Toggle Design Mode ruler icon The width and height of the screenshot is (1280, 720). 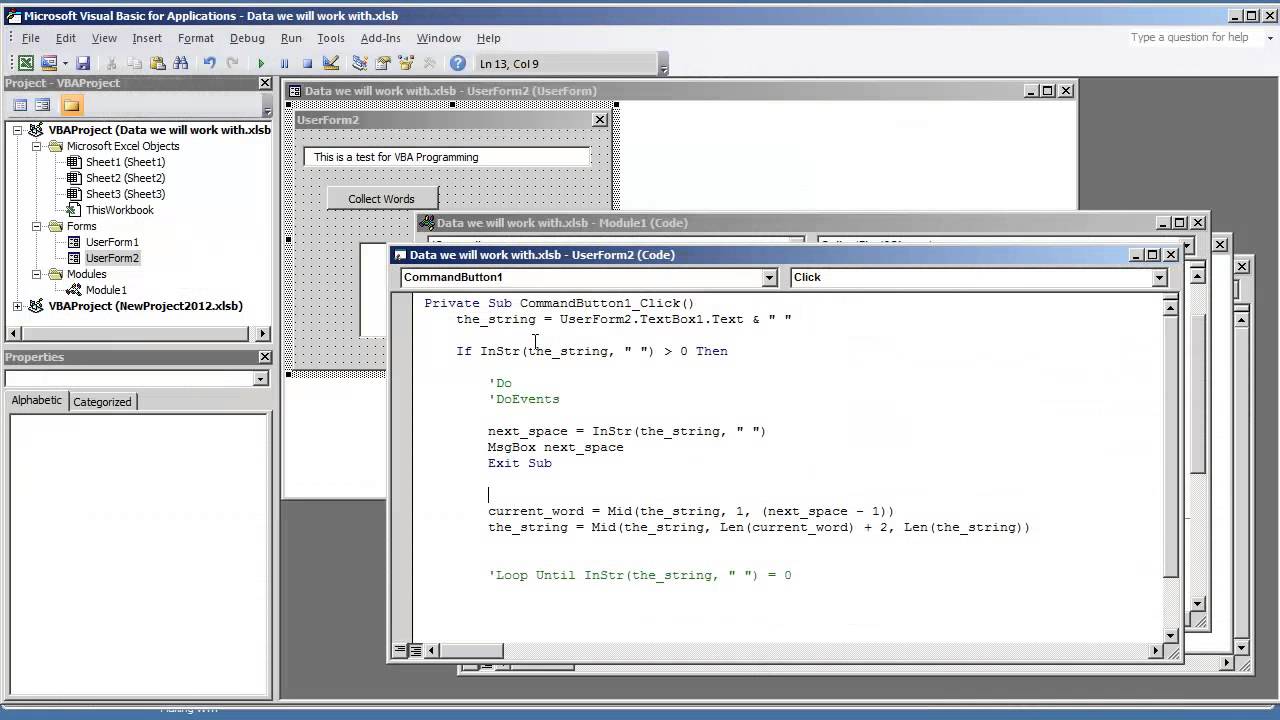pyautogui.click(x=331, y=63)
